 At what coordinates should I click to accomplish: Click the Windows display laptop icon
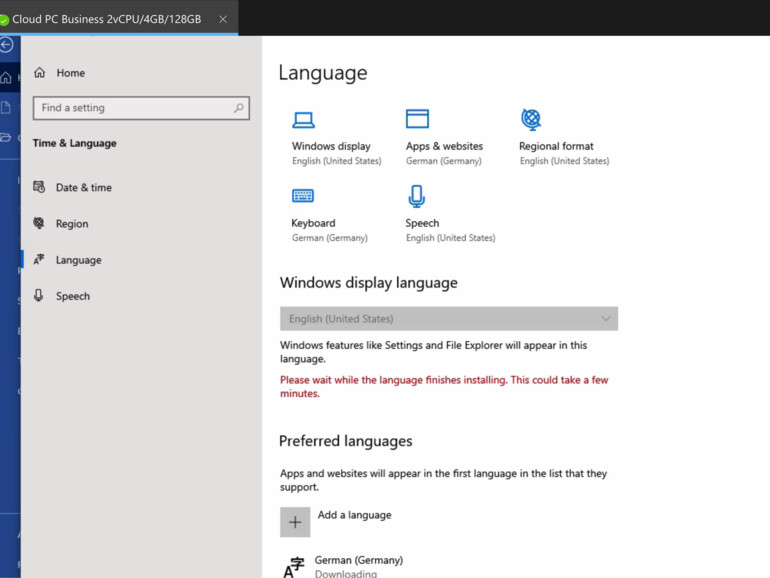click(303, 120)
